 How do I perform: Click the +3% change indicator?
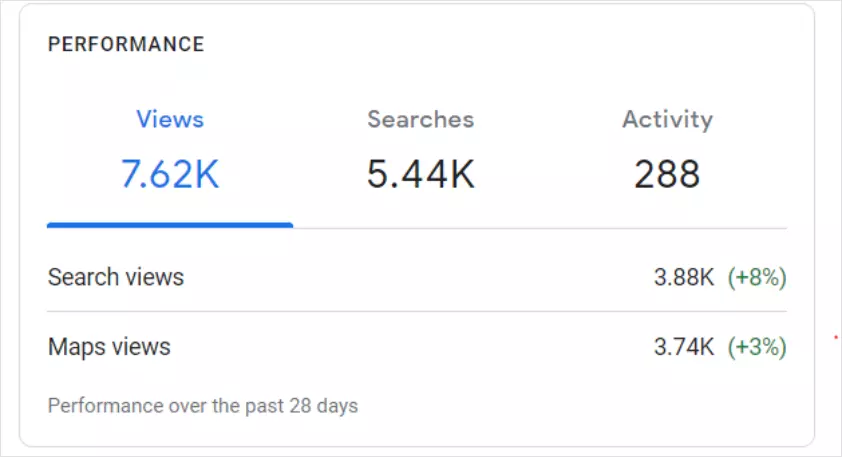pos(757,347)
